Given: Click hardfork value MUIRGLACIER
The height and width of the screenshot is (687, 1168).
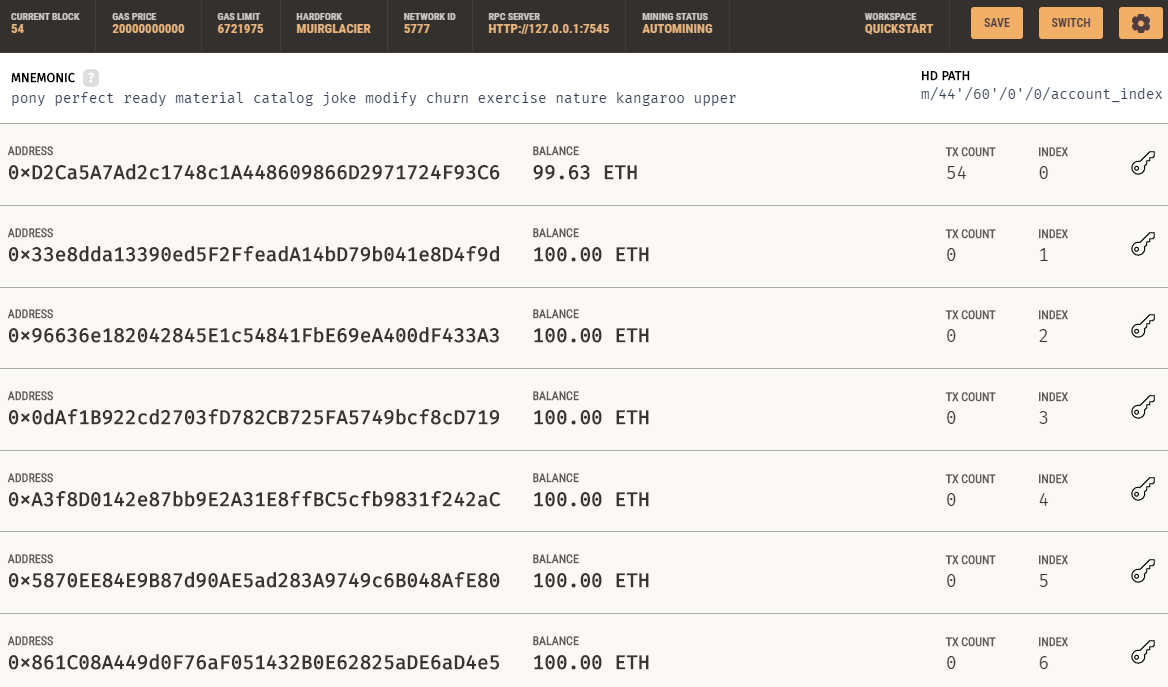Looking at the screenshot, I should [x=333, y=29].
